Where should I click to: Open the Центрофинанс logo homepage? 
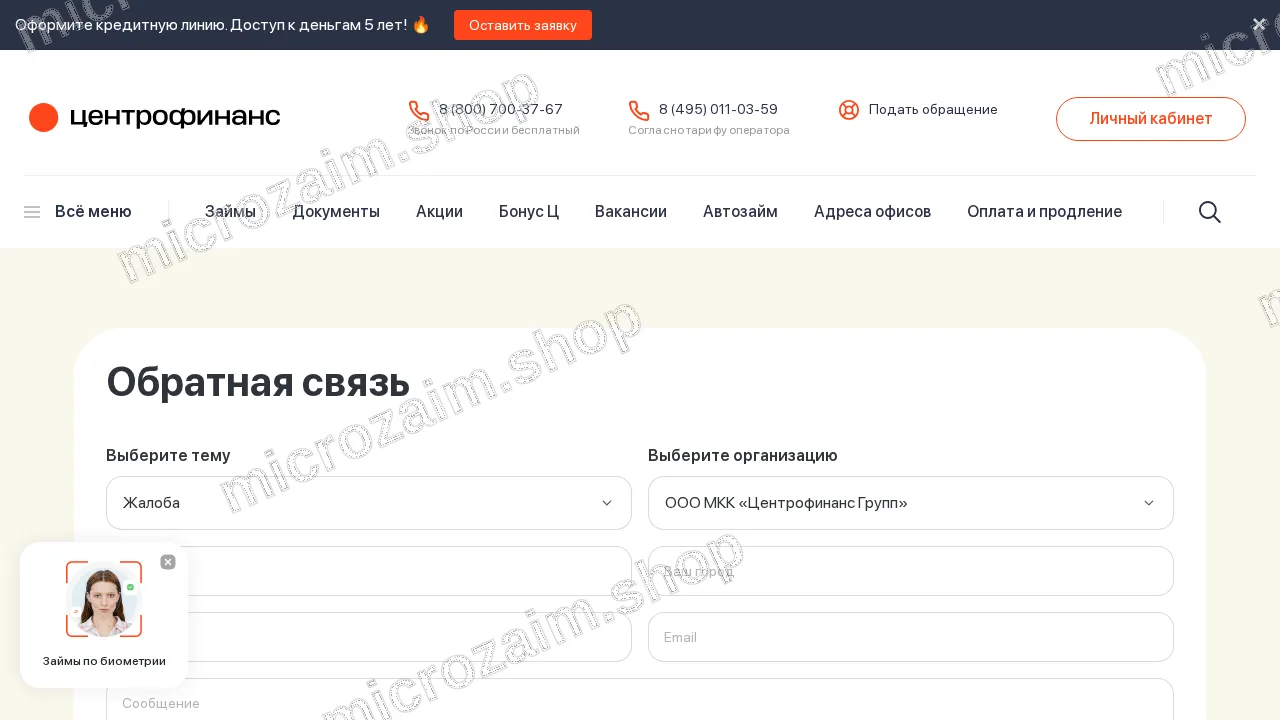pyautogui.click(x=155, y=117)
